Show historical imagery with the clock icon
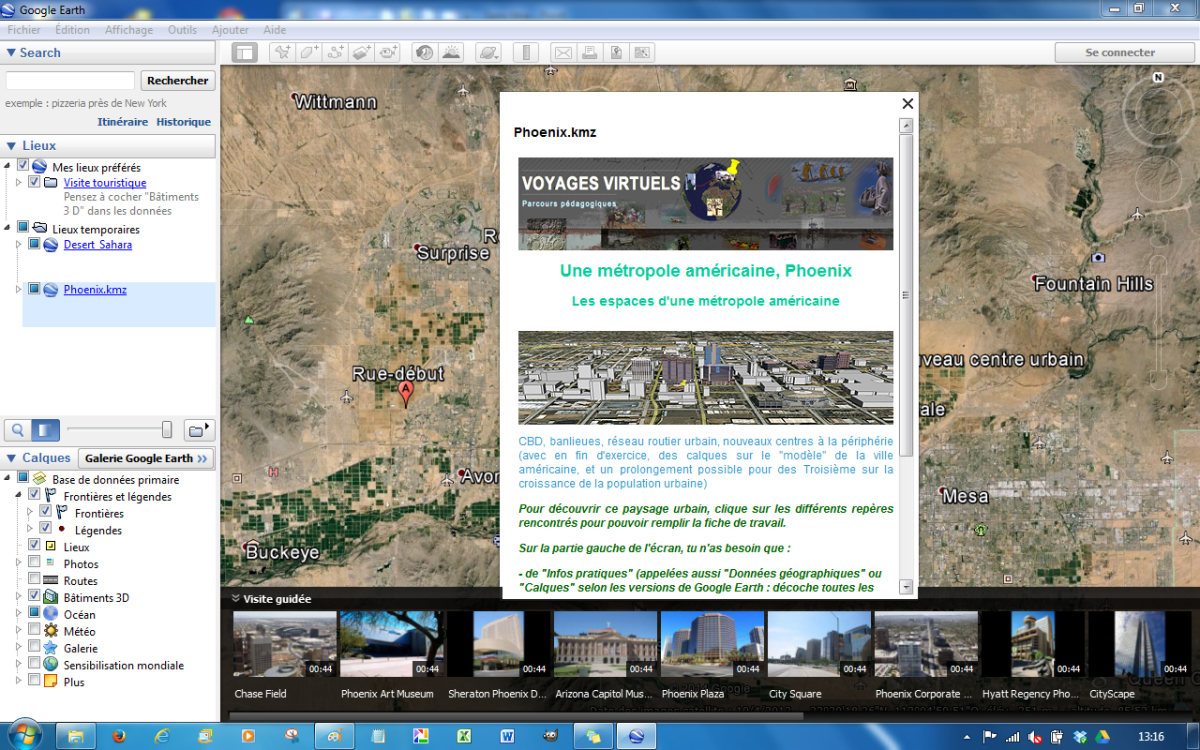The width and height of the screenshot is (1200, 750). click(424, 52)
